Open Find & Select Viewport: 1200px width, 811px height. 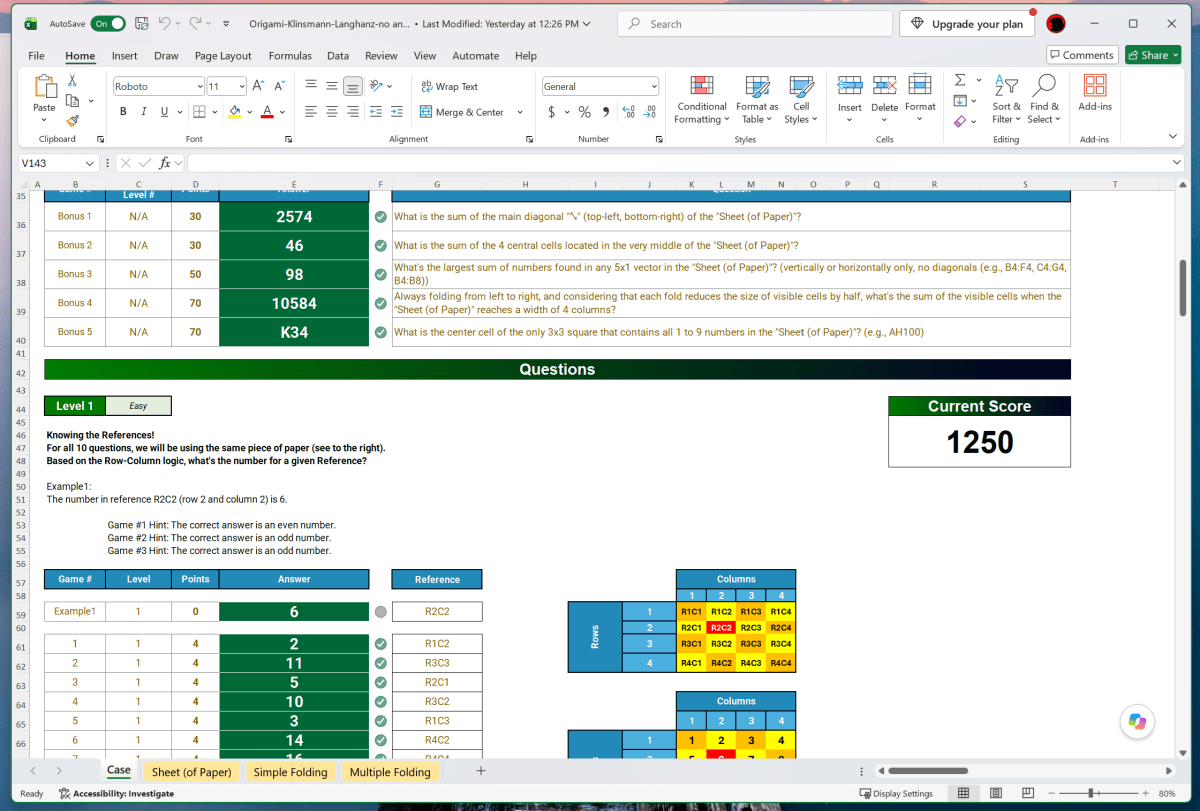(x=1044, y=100)
